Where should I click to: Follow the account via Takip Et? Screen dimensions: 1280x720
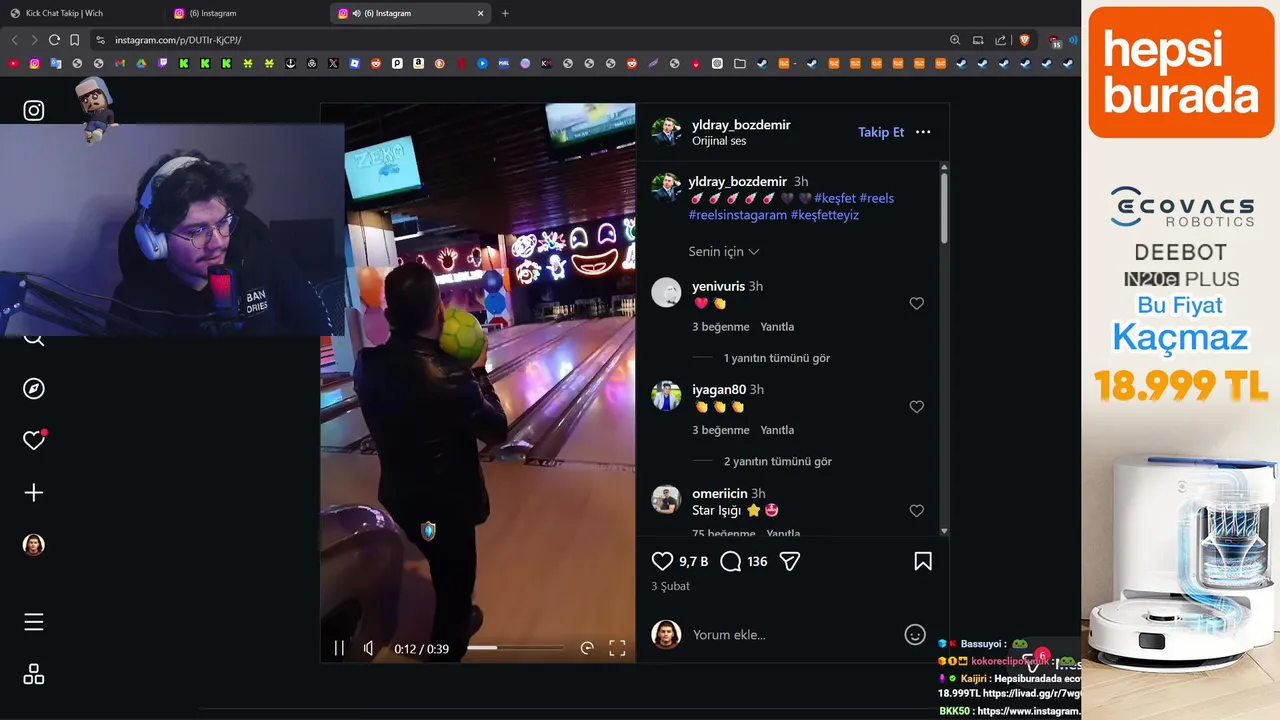coord(881,132)
